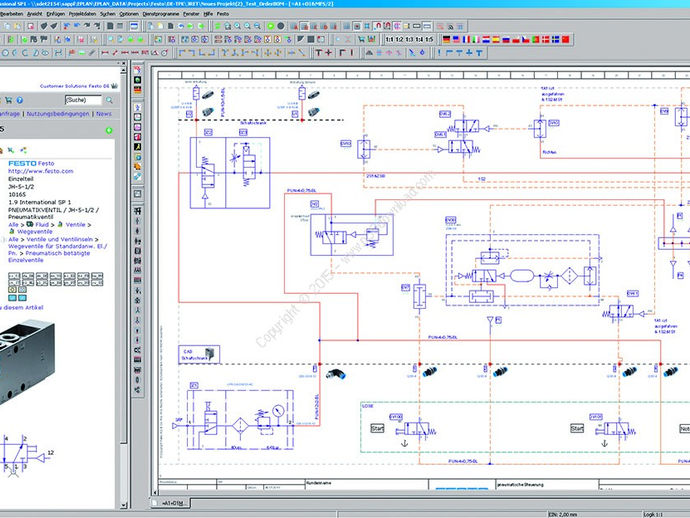Set scale to 1:4
Viewport: 690px width, 518px height.
click(419, 40)
